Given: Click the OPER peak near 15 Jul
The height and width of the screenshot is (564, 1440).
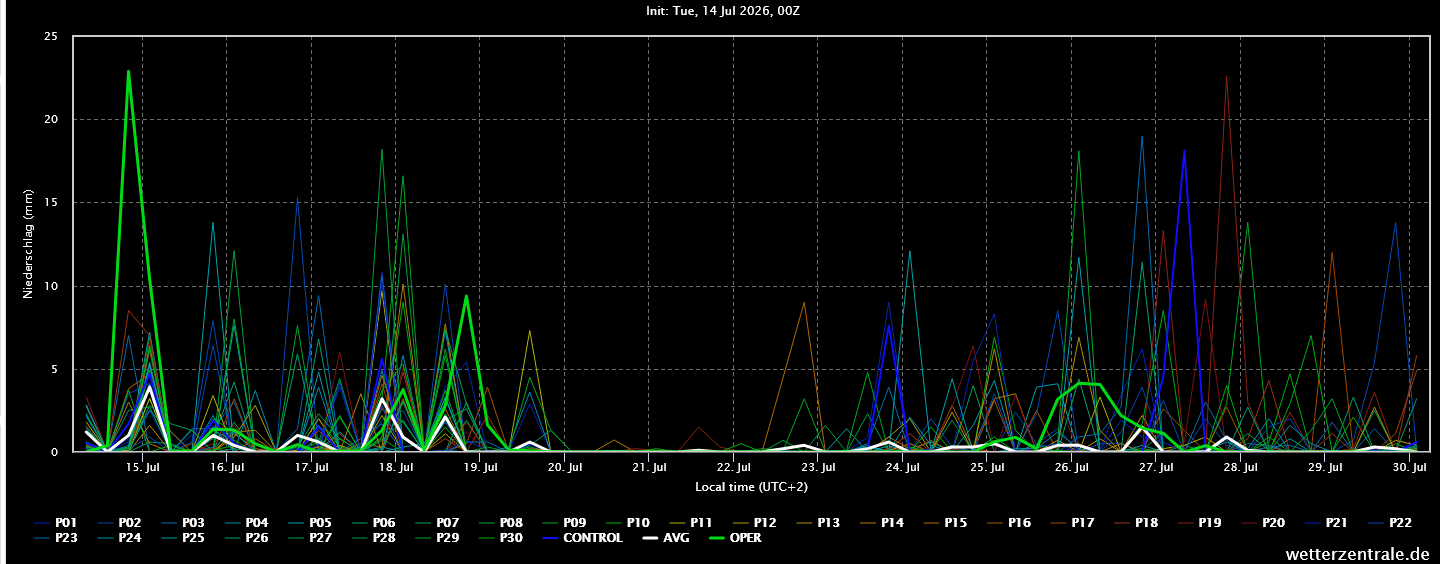Looking at the screenshot, I should coord(129,71).
